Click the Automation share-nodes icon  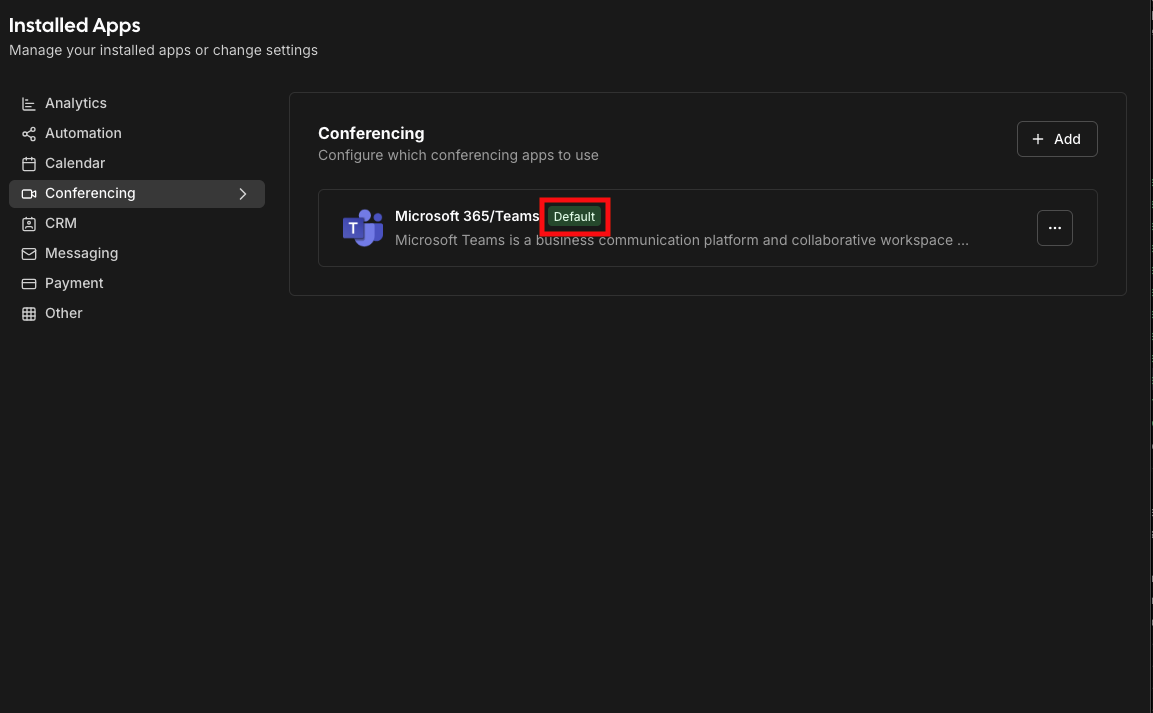[29, 134]
